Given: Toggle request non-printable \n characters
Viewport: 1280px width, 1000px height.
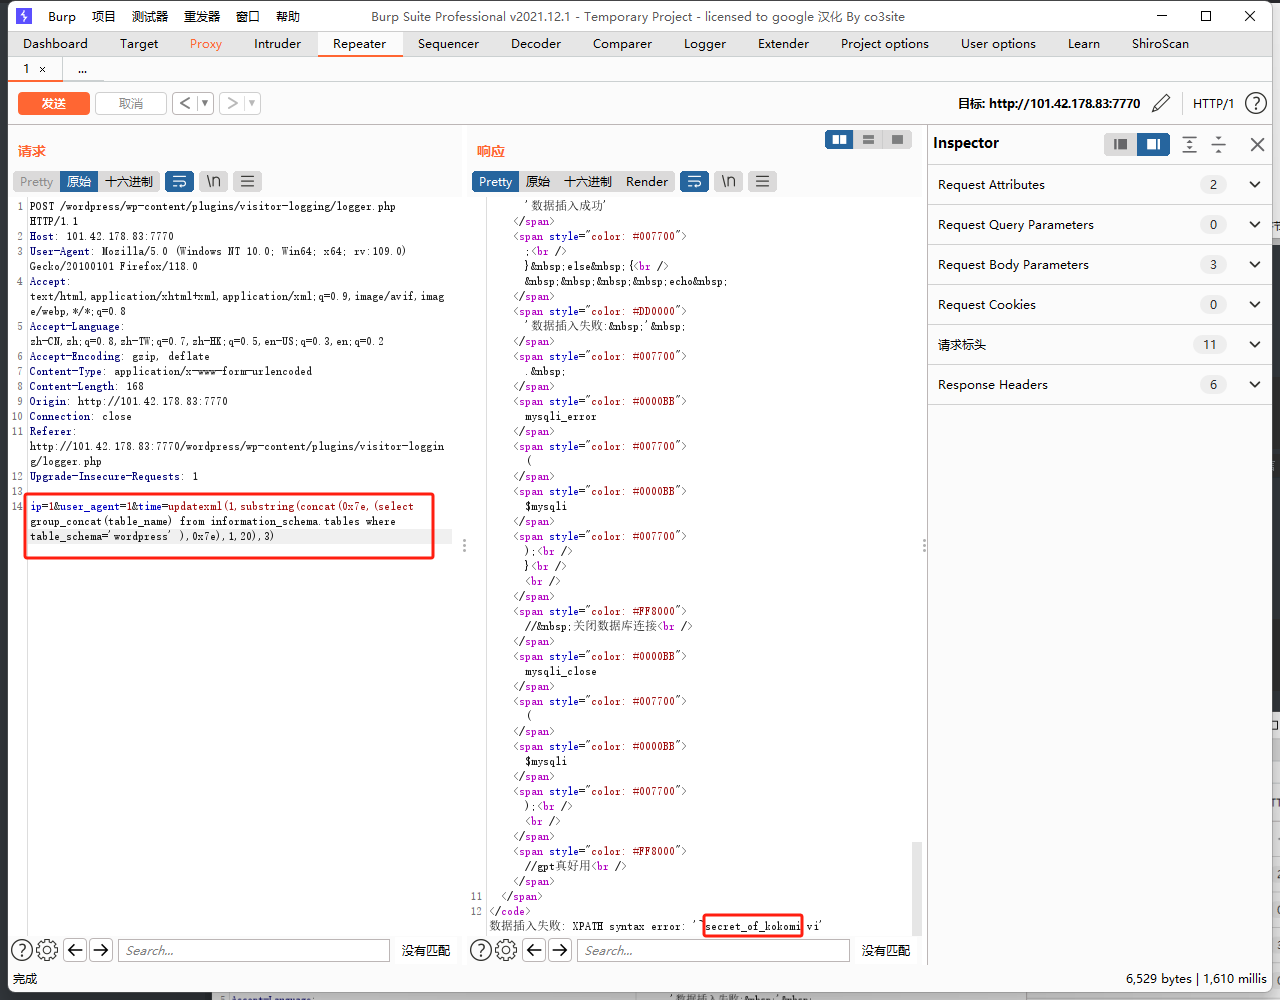Looking at the screenshot, I should coord(213,181).
